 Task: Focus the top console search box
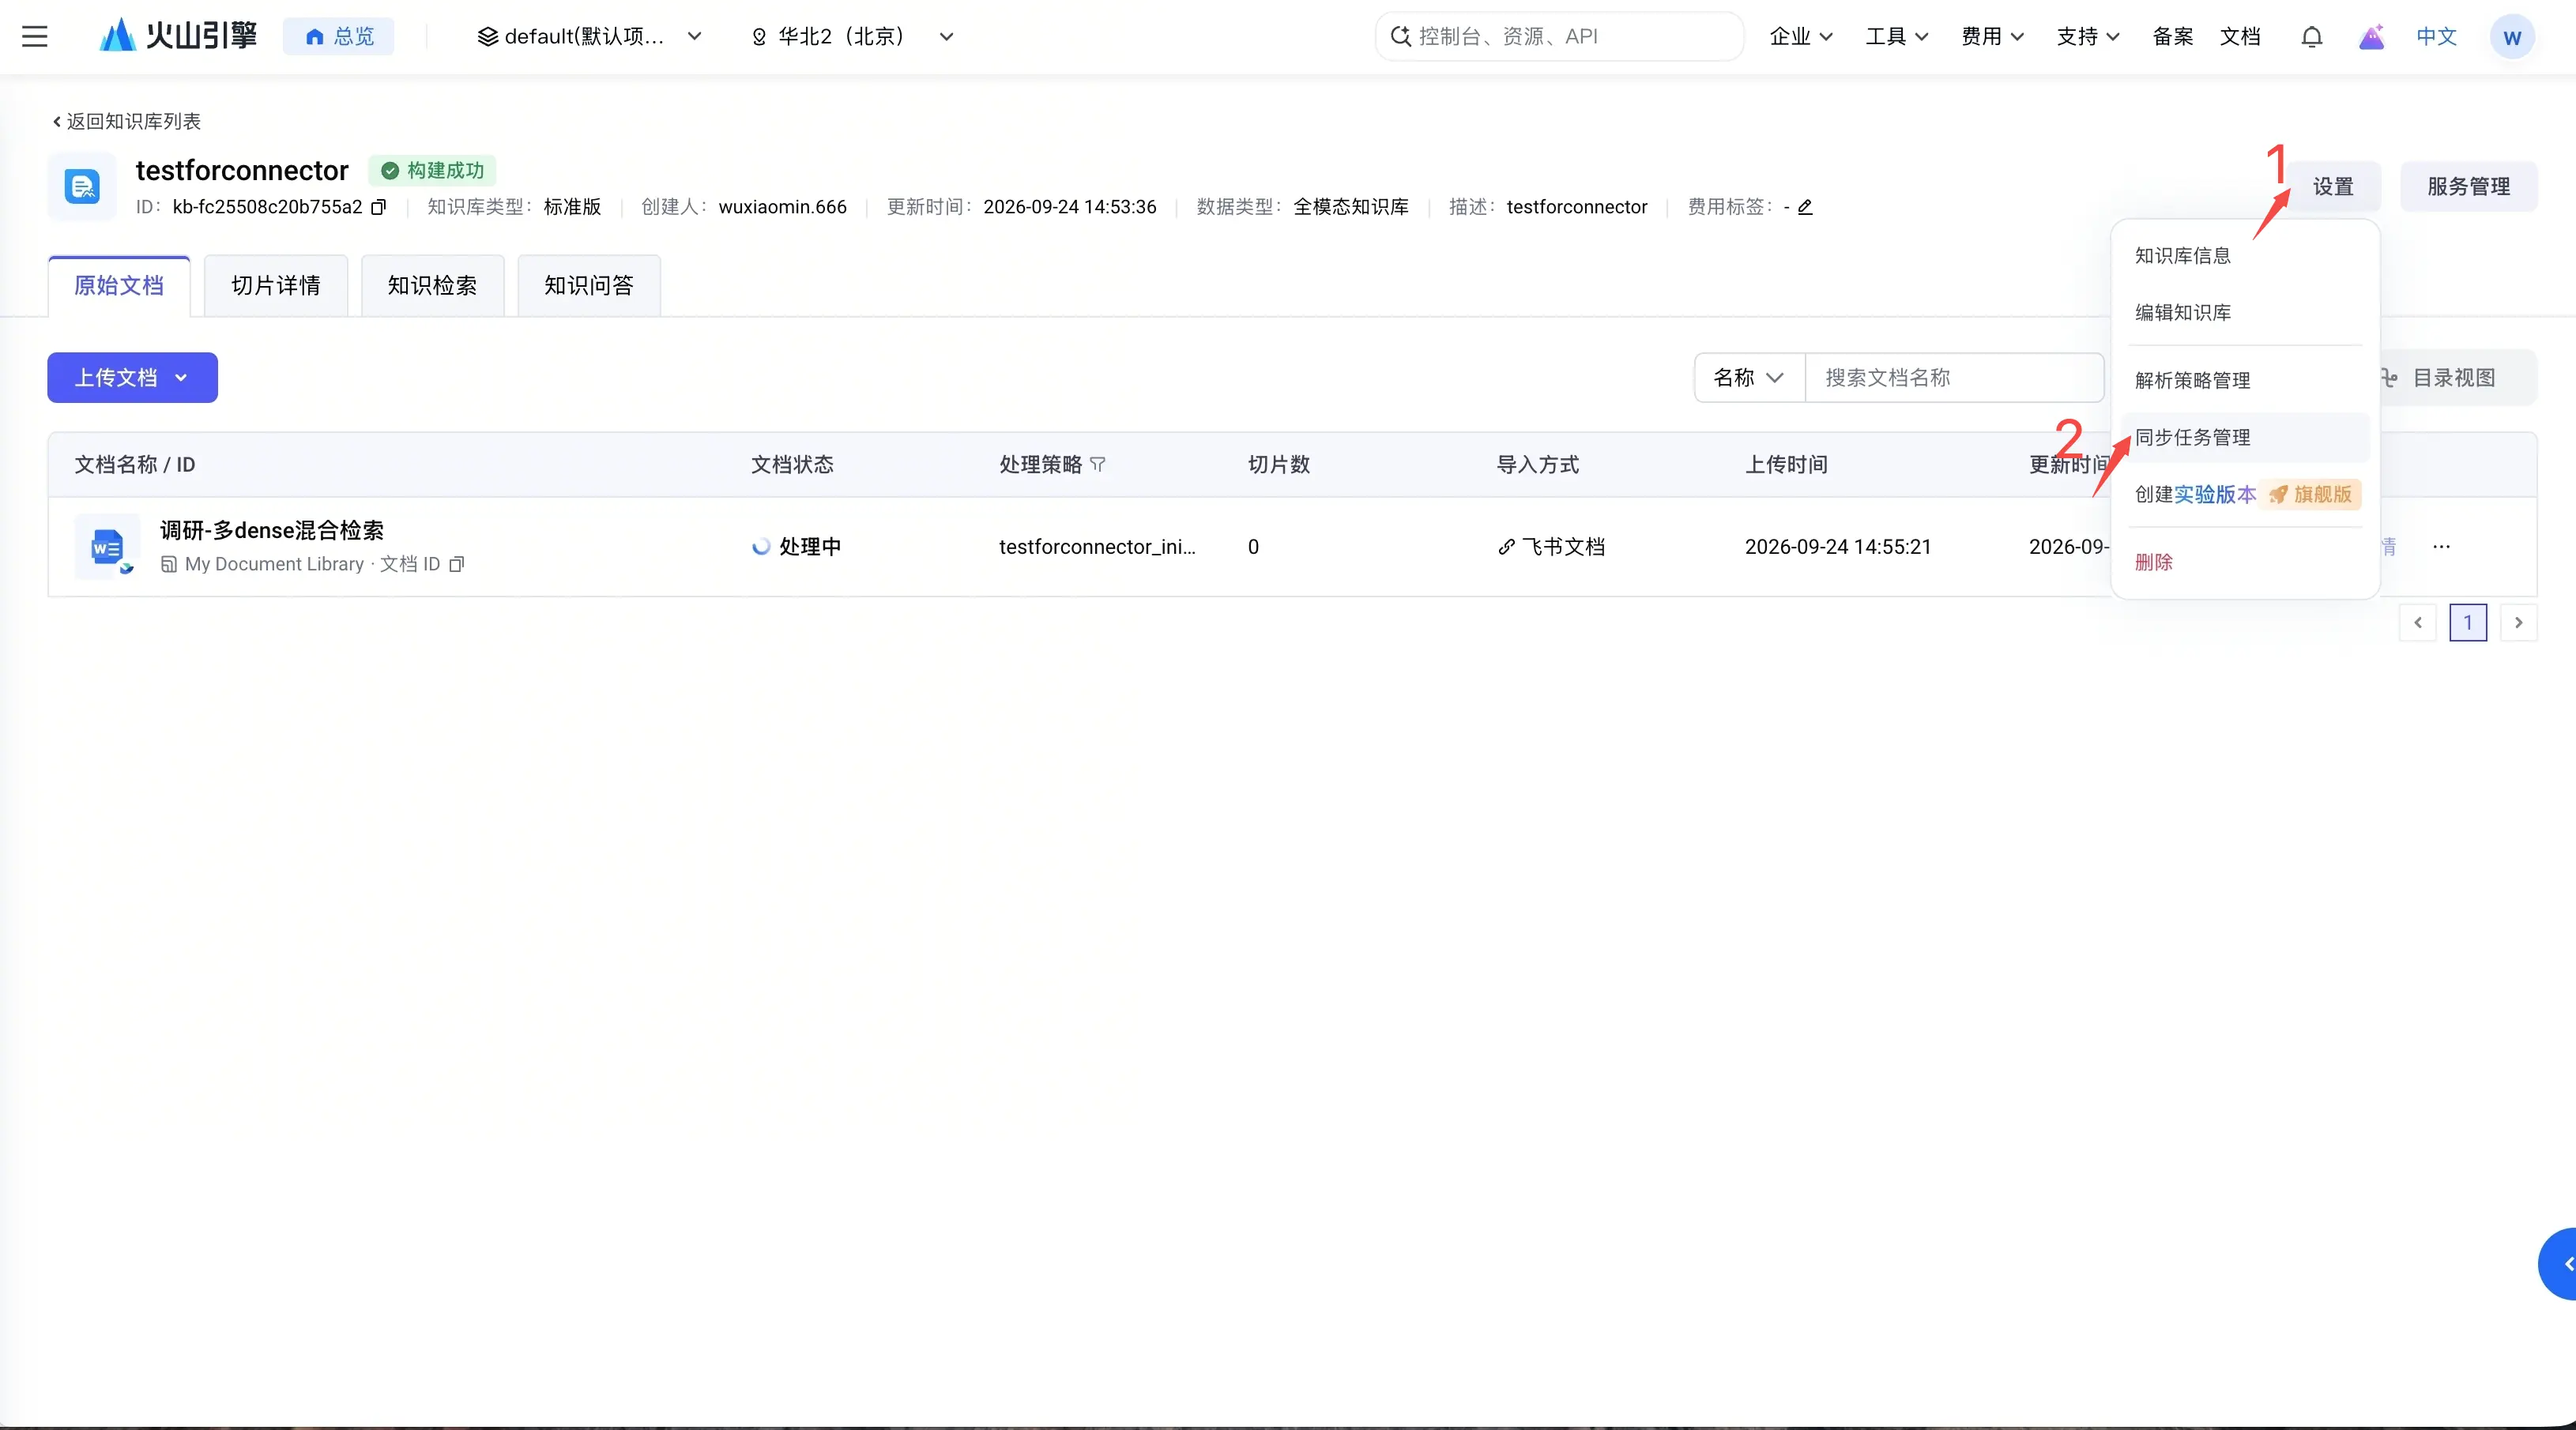pos(1559,37)
